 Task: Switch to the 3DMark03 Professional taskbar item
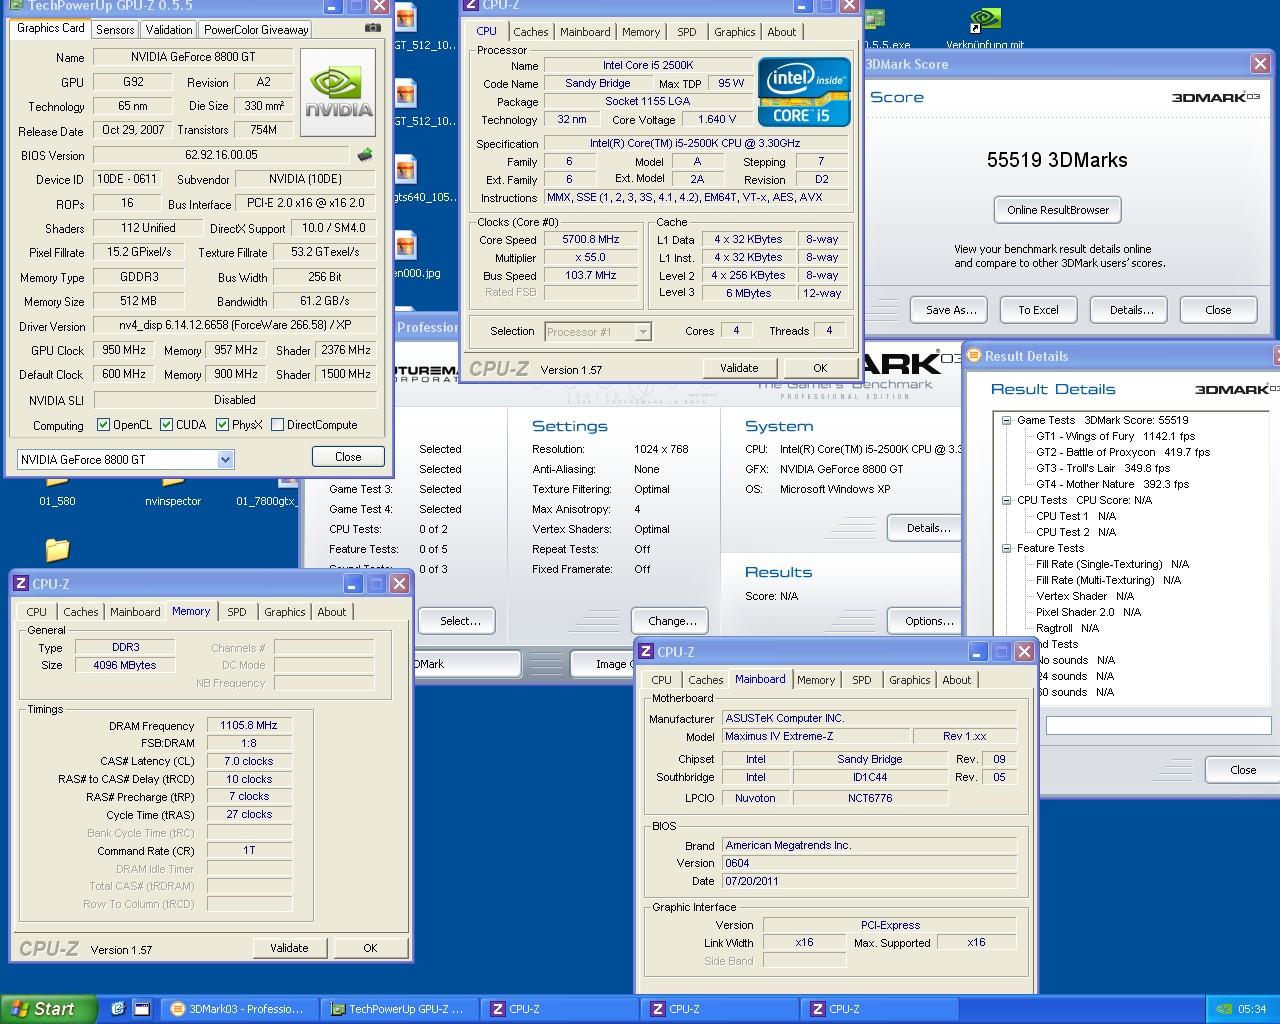[x=240, y=1009]
